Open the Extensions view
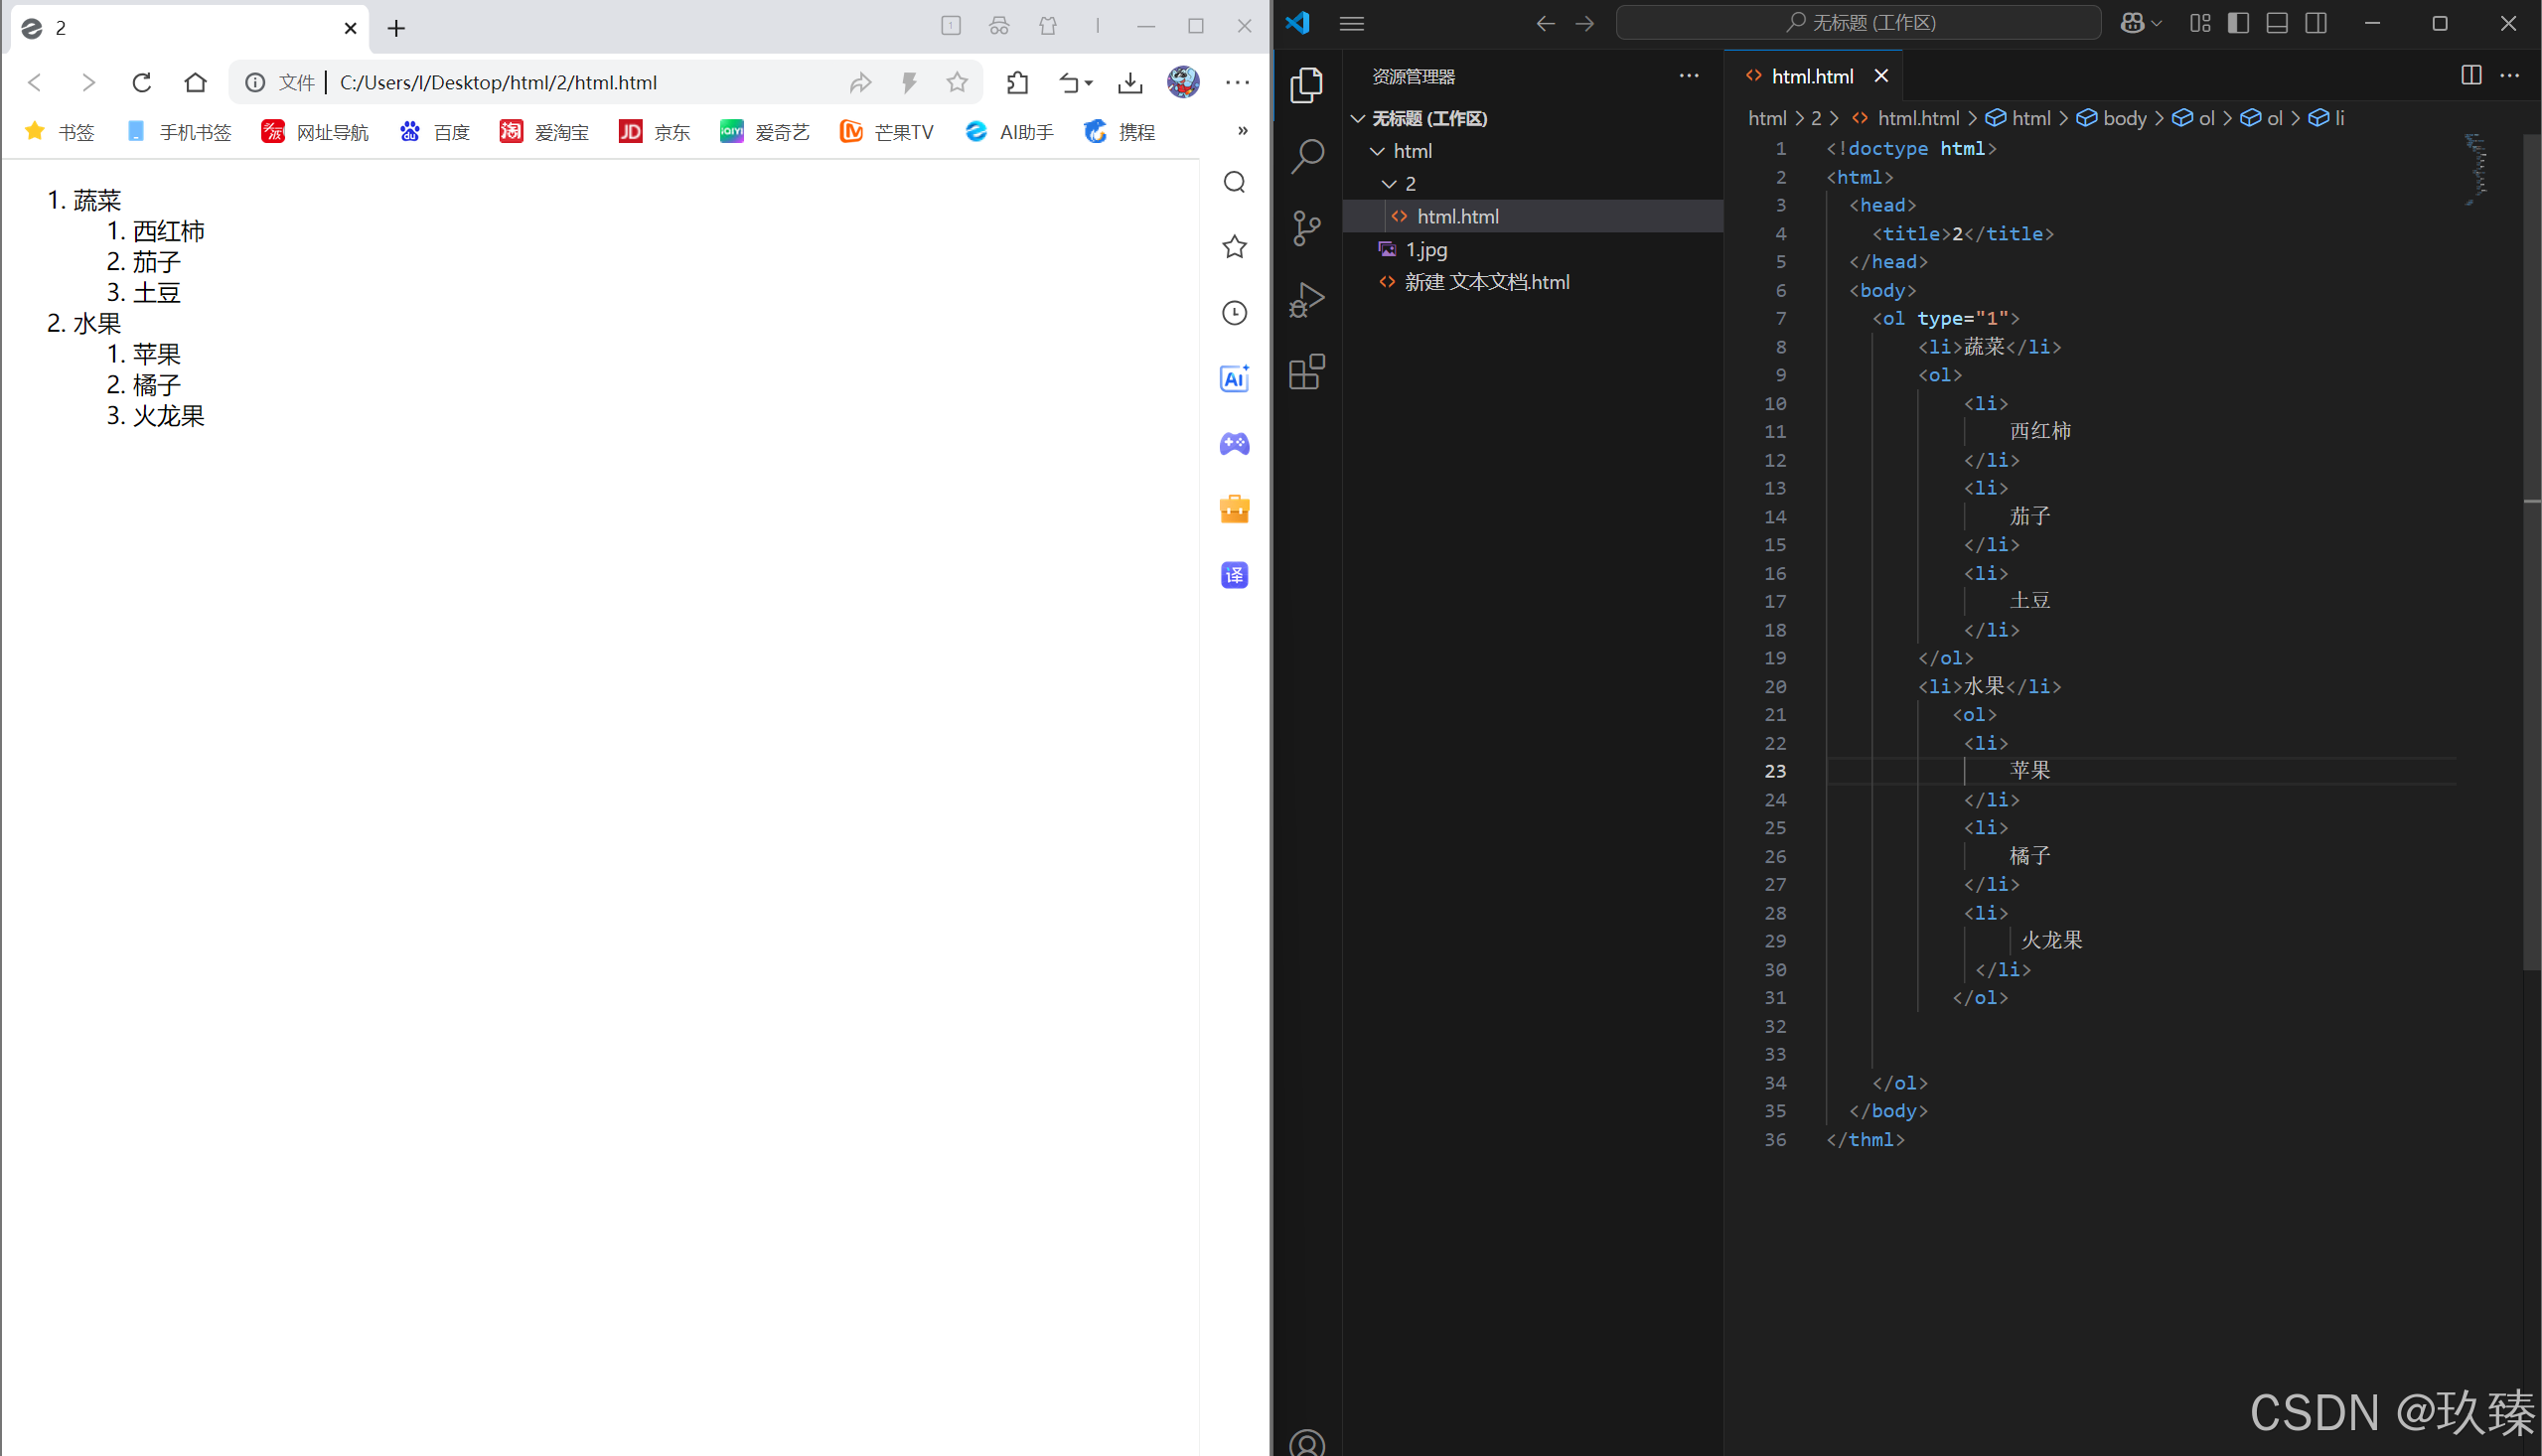The image size is (2542, 1456). (x=1307, y=372)
